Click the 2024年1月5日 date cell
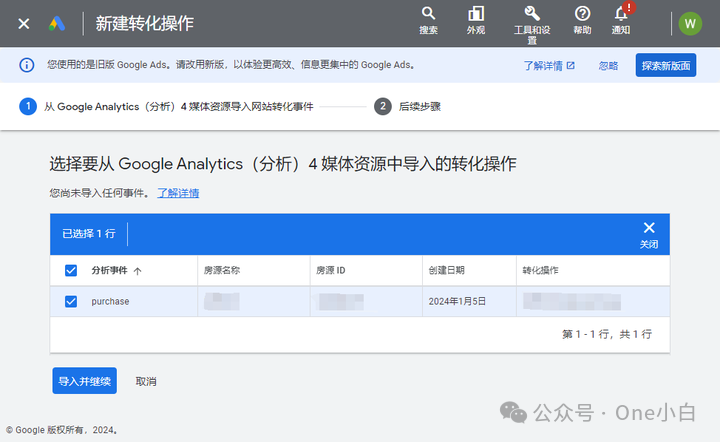720x442 pixels. click(457, 302)
